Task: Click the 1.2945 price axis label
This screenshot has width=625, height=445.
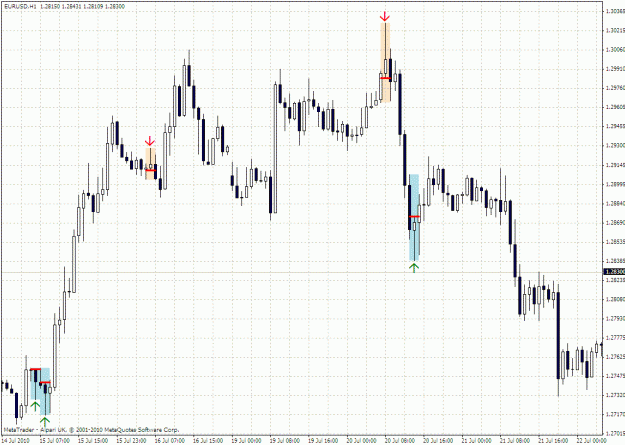Action: coord(615,126)
